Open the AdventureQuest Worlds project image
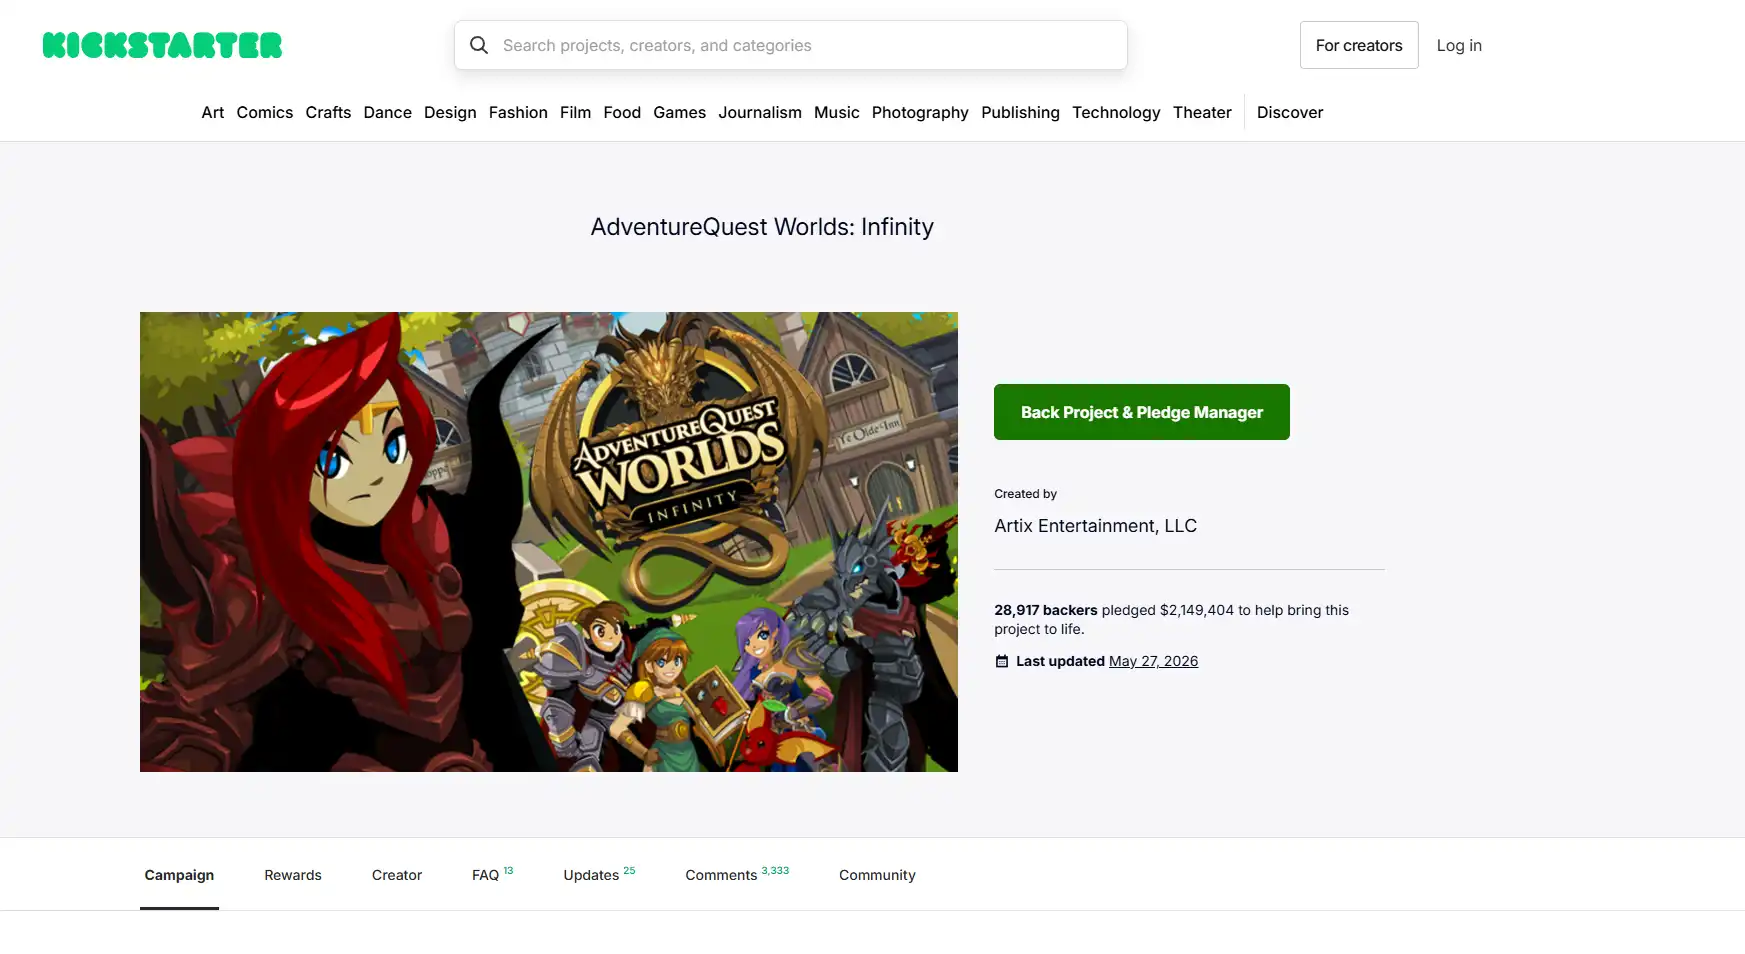Viewport: 1745px width, 954px height. coord(549,542)
